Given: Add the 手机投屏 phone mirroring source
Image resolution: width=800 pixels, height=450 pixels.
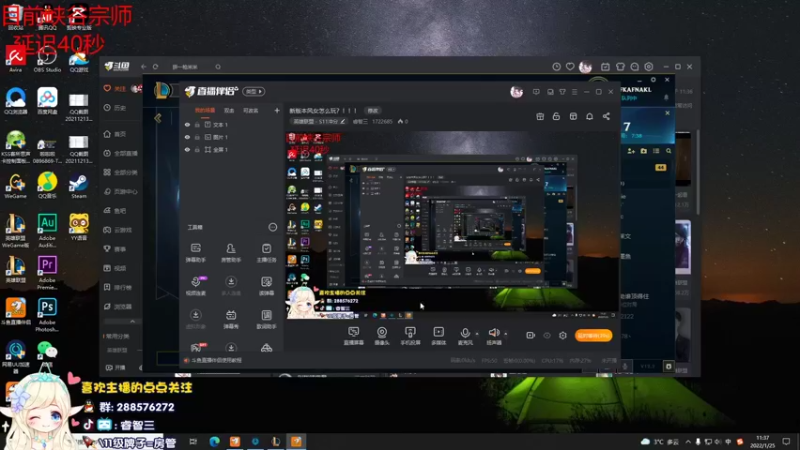Looking at the screenshot, I should 410,336.
